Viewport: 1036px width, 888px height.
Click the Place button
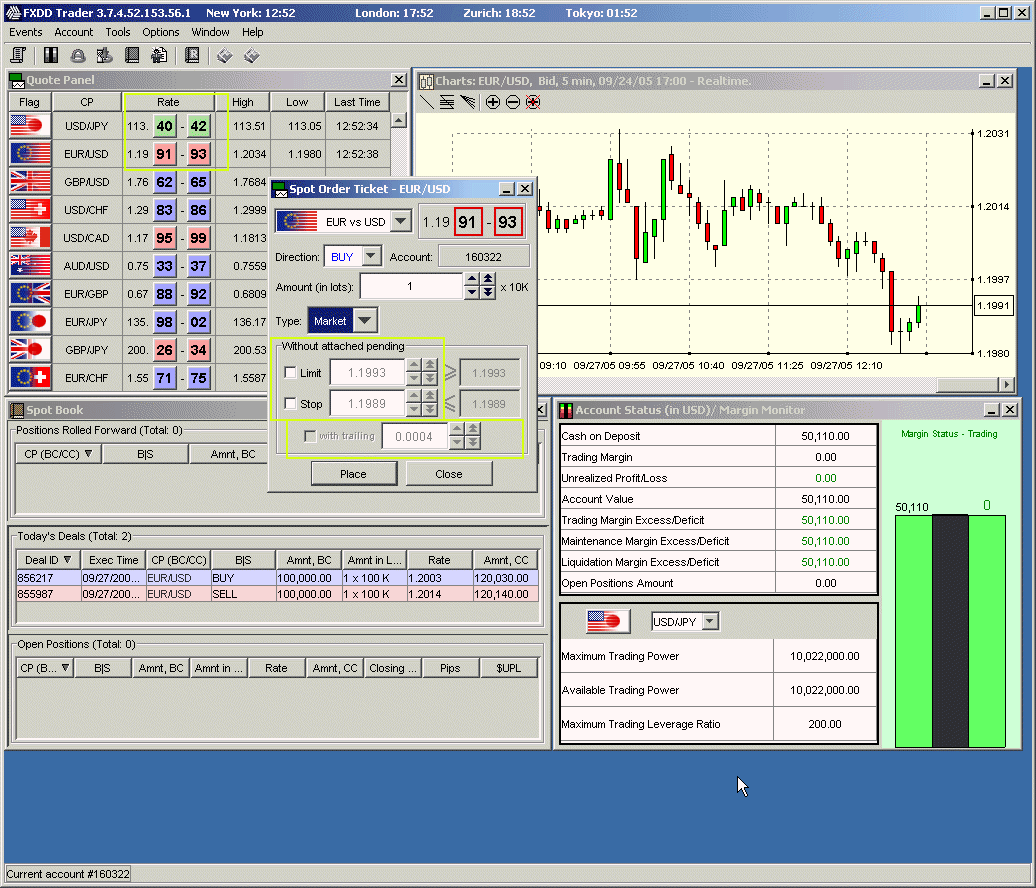[353, 474]
